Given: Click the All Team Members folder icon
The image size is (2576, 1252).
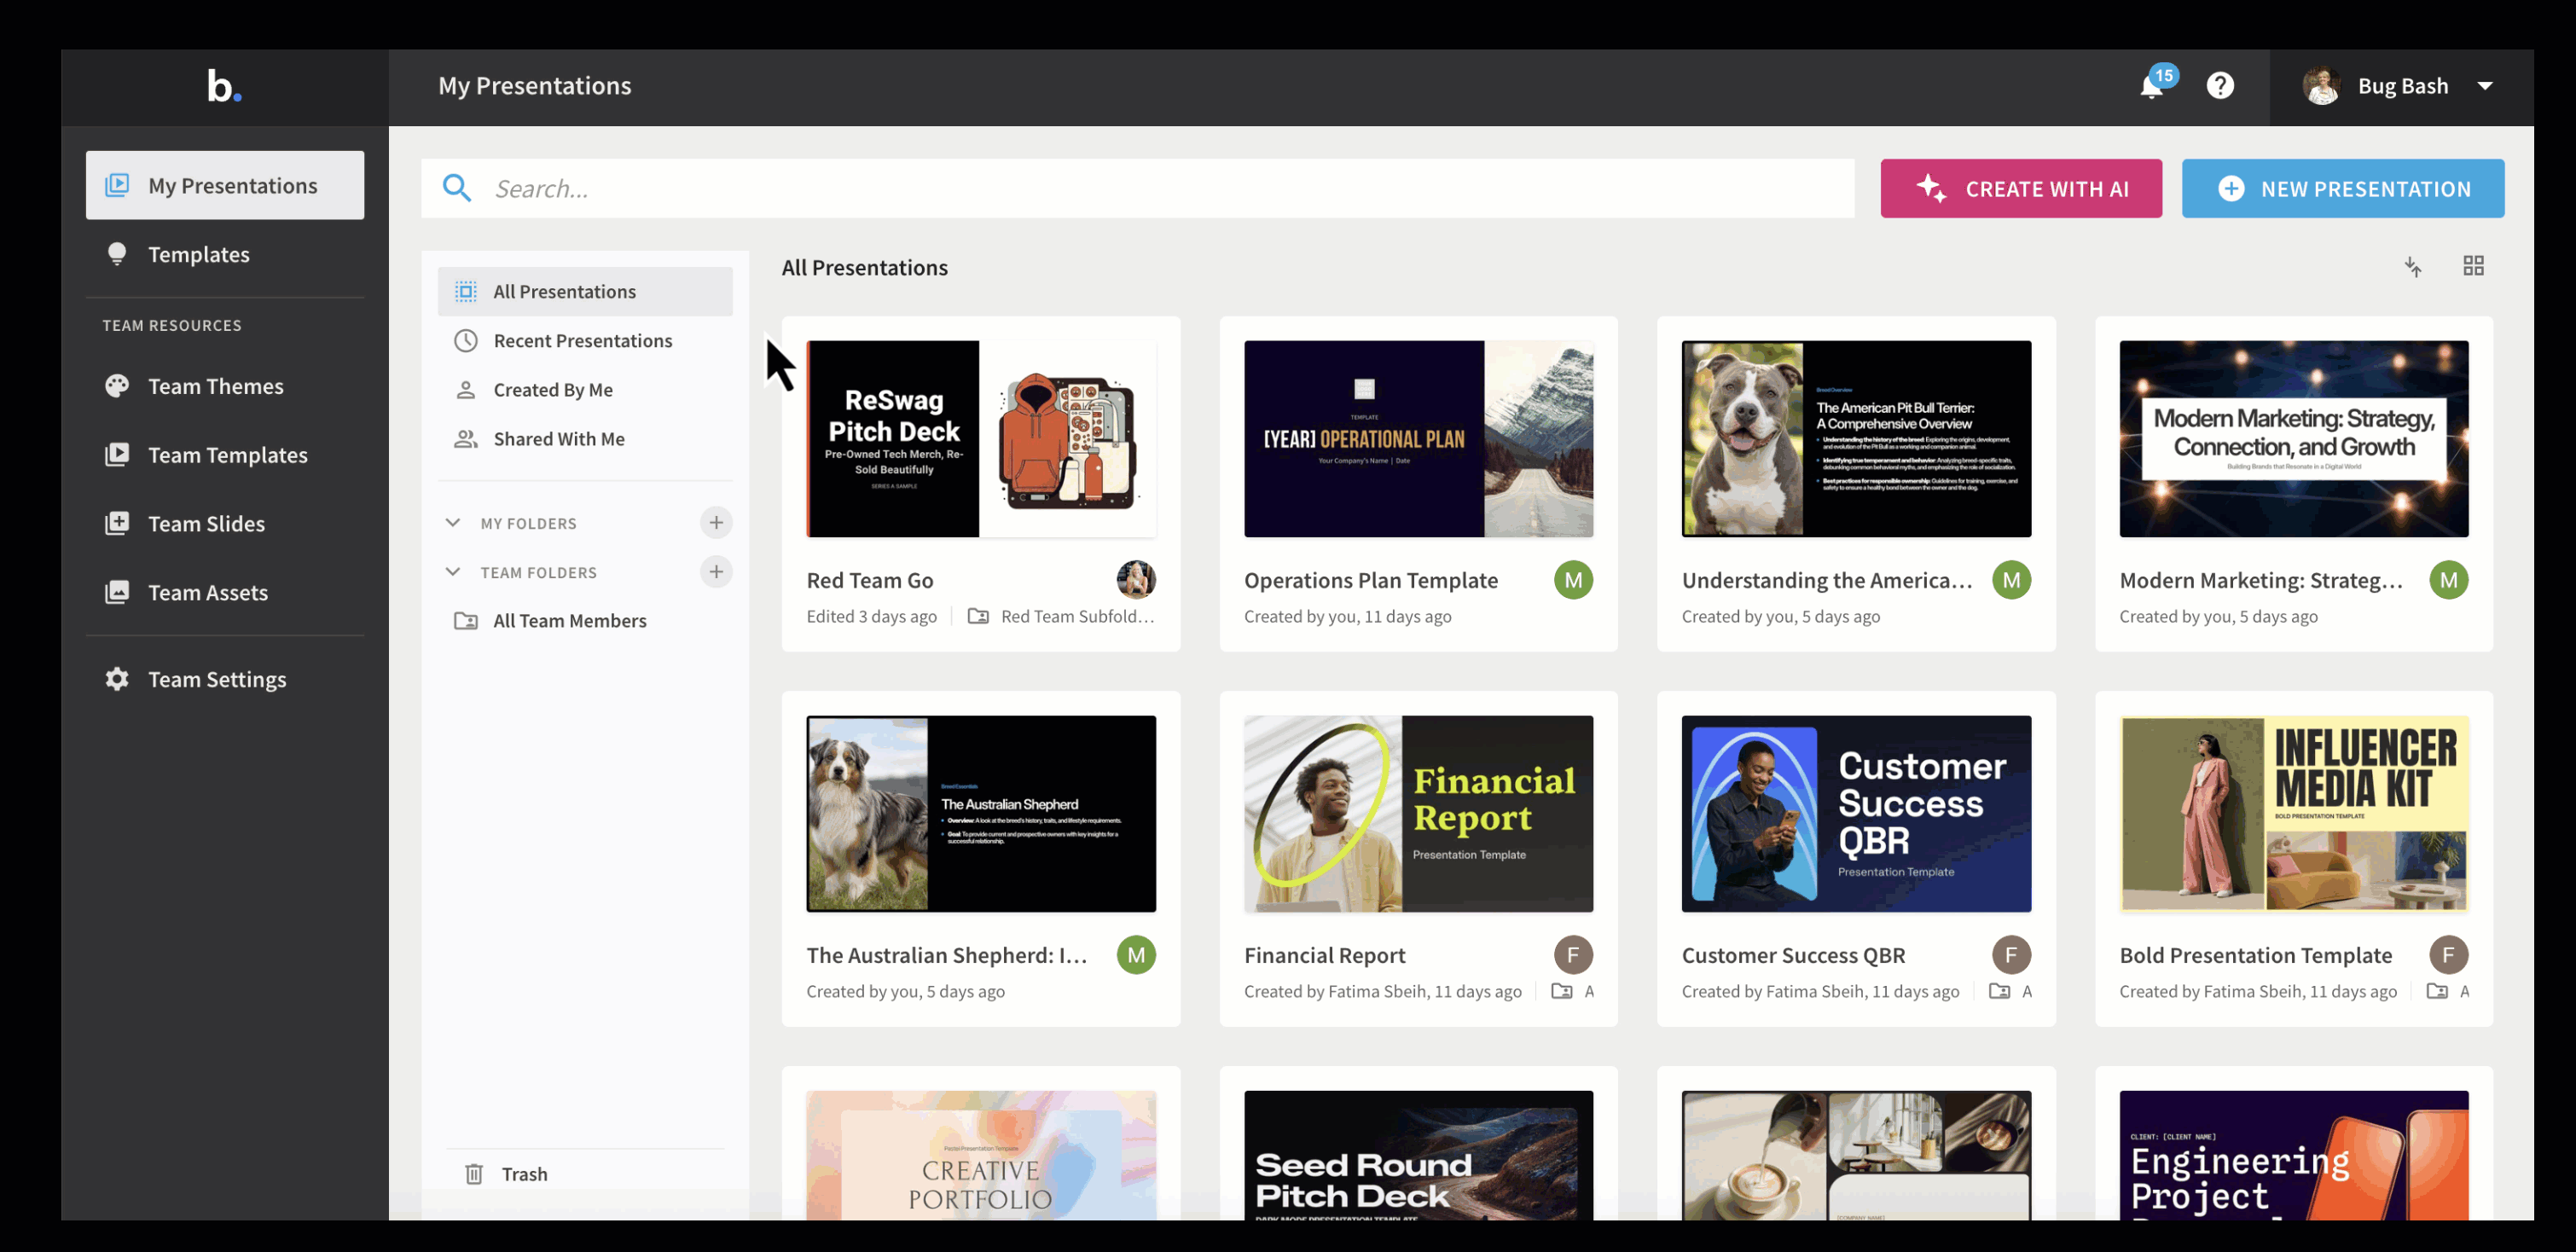Looking at the screenshot, I should tap(466, 621).
